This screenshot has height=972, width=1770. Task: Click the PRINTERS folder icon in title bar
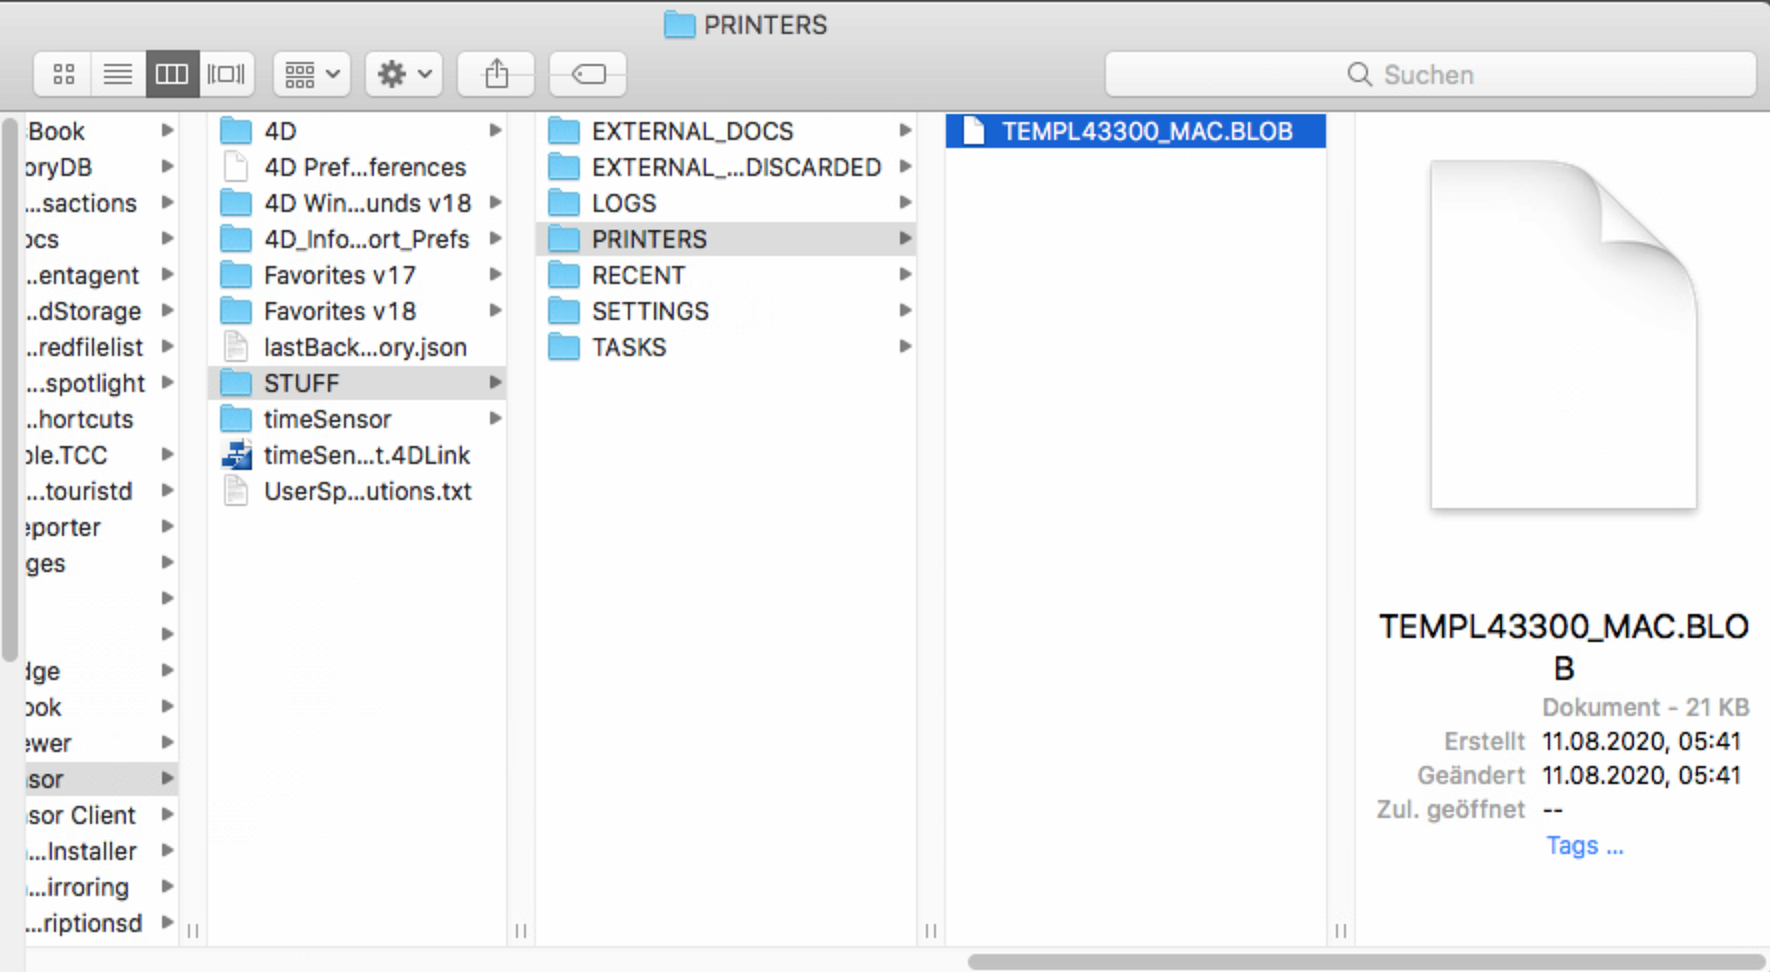coord(680,25)
